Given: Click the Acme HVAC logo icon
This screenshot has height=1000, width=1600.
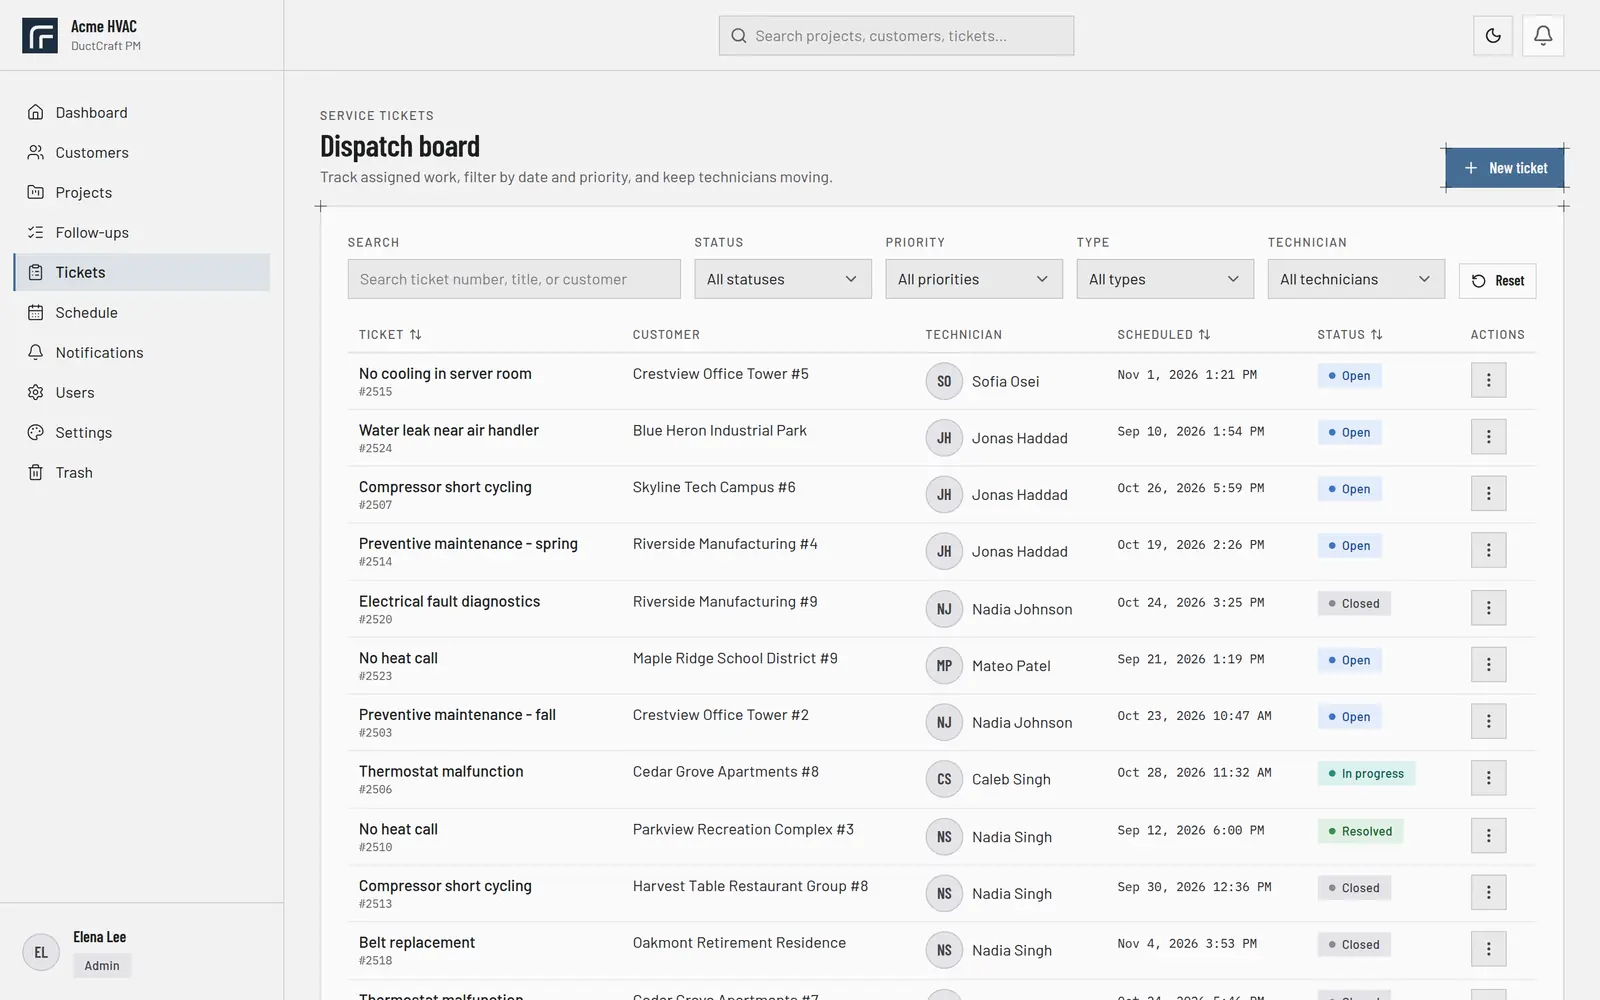Looking at the screenshot, I should (x=40, y=35).
